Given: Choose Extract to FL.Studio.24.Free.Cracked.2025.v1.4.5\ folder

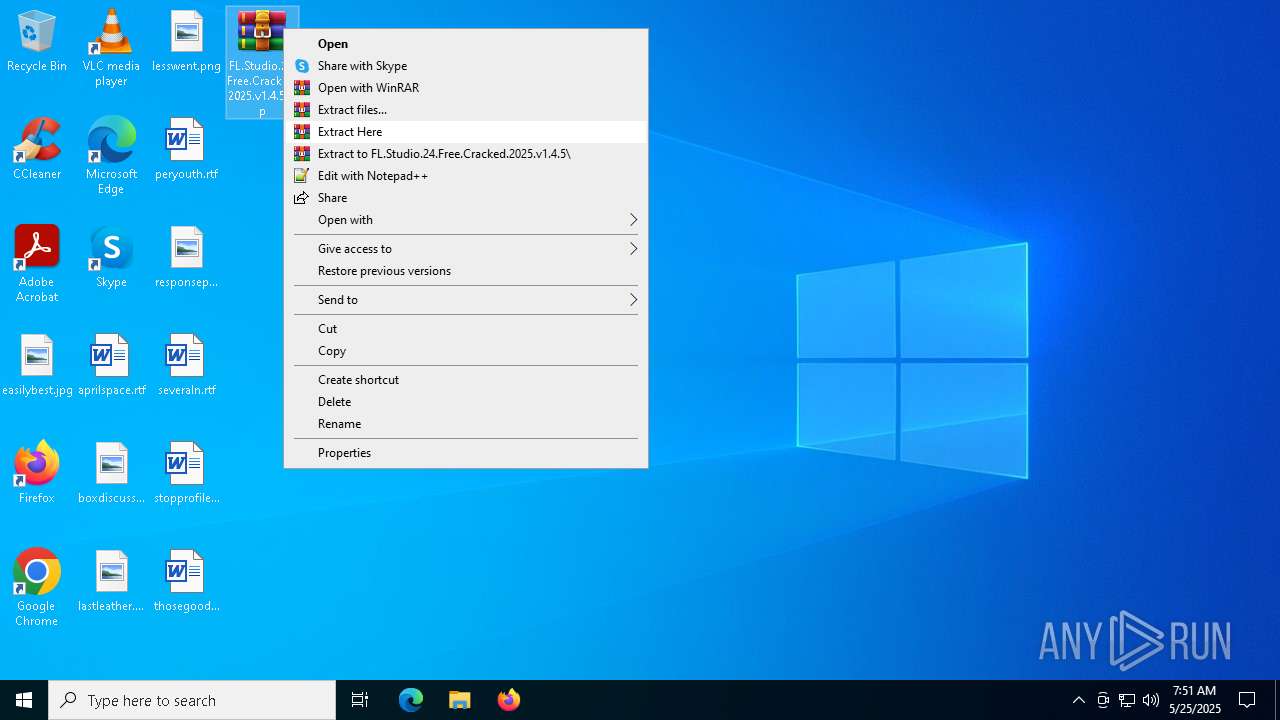Looking at the screenshot, I should [x=466, y=154].
